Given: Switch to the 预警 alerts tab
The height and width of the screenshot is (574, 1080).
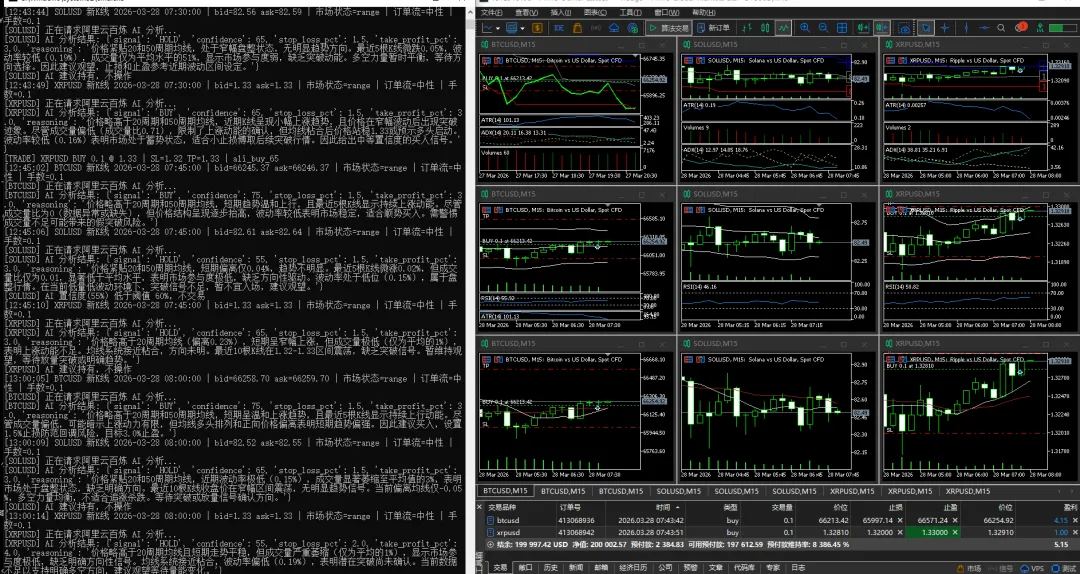Looking at the screenshot, I should tap(691, 568).
